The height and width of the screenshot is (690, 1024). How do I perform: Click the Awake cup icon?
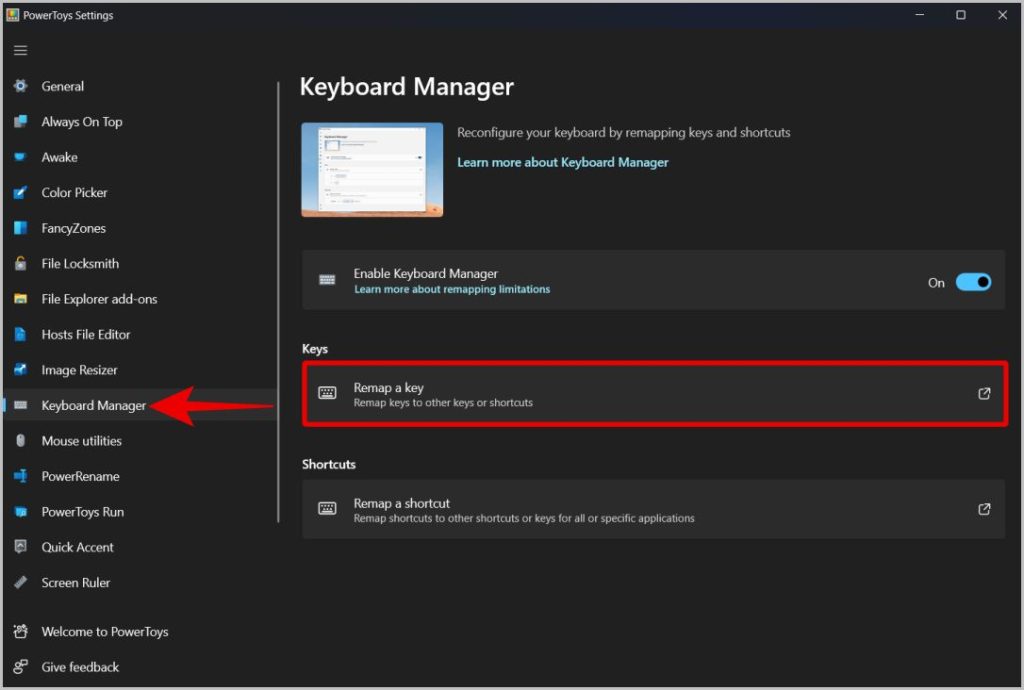(20, 157)
